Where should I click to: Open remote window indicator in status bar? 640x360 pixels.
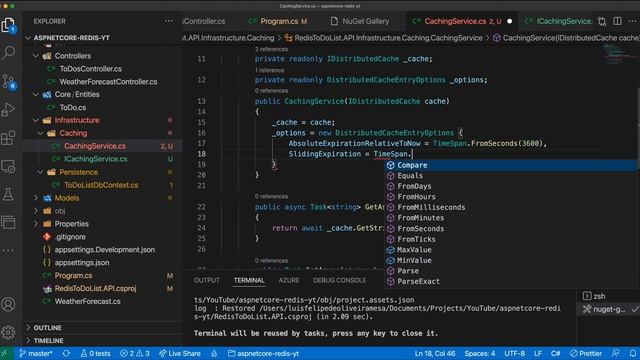coord(5,353)
